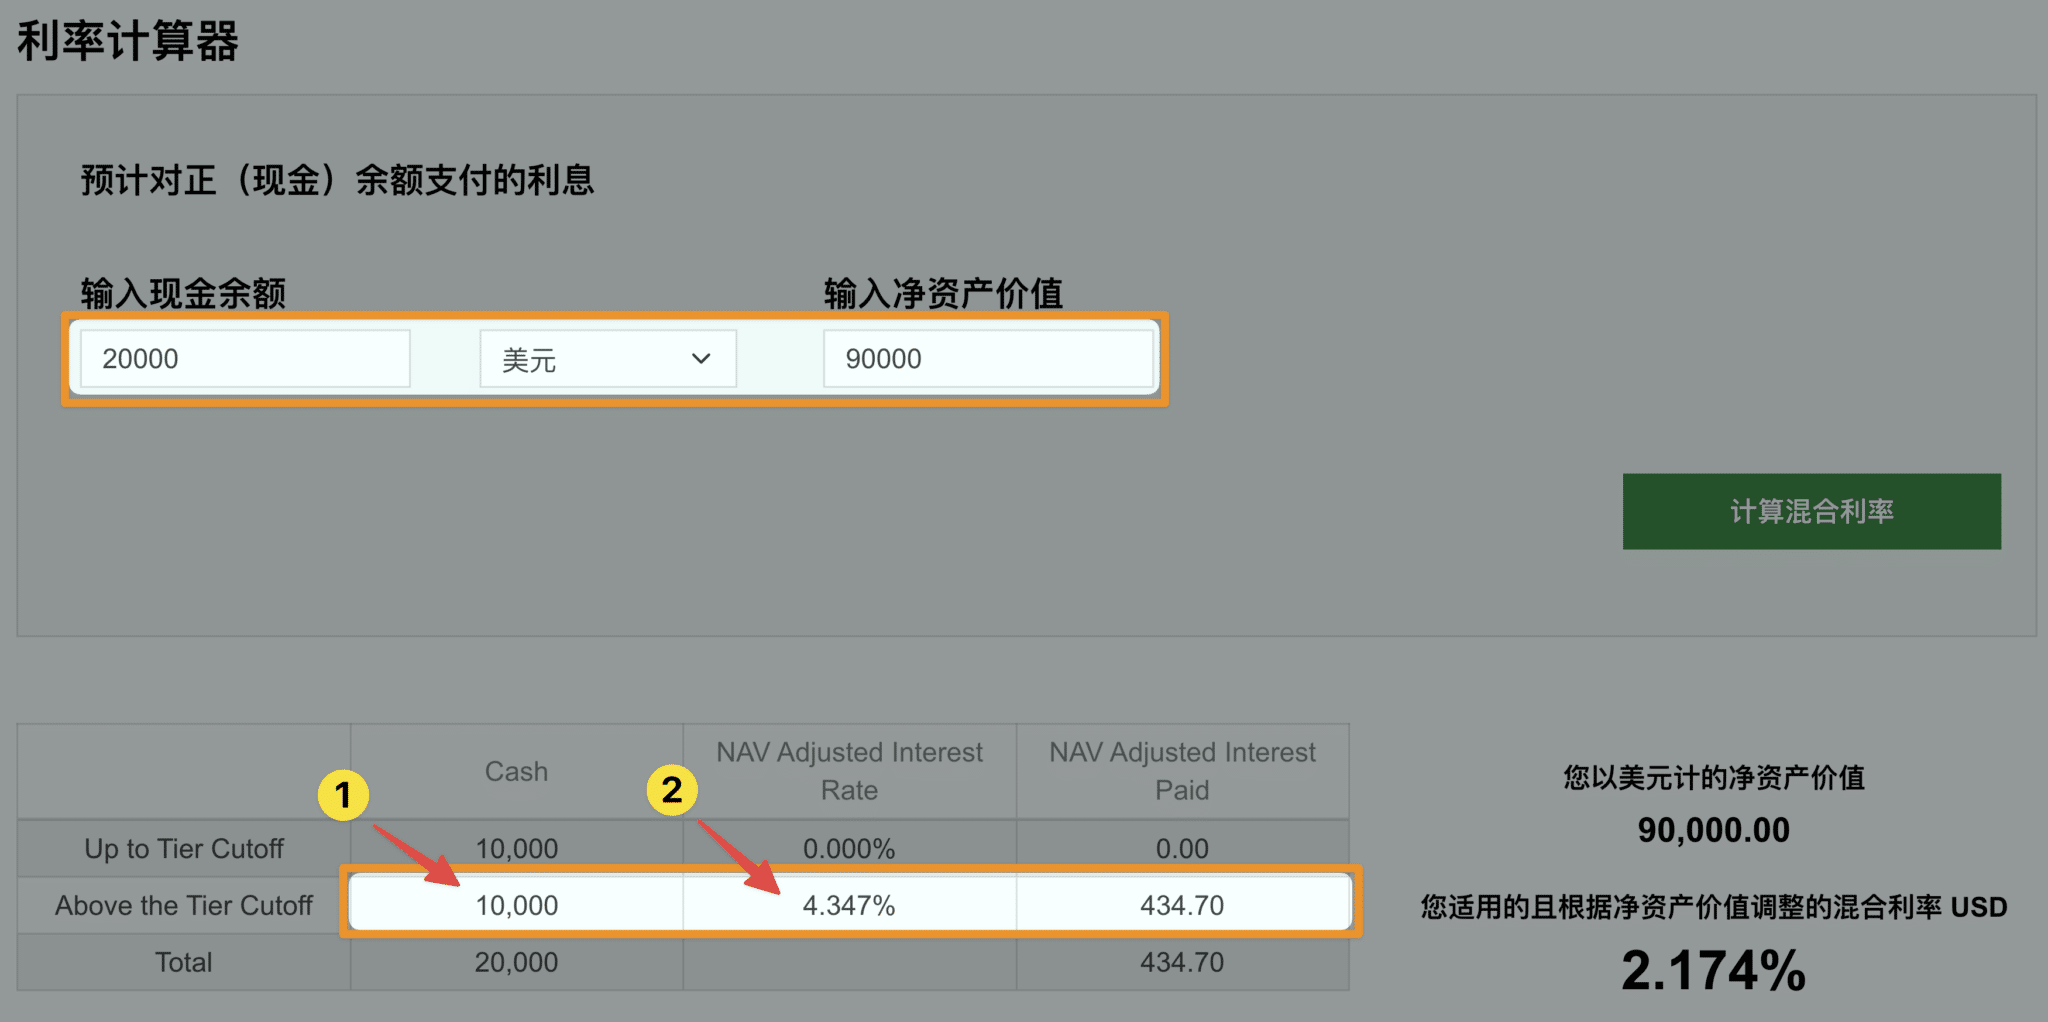Select the net asset value field showing 90000
The height and width of the screenshot is (1022, 2048).
pyautogui.click(x=988, y=358)
